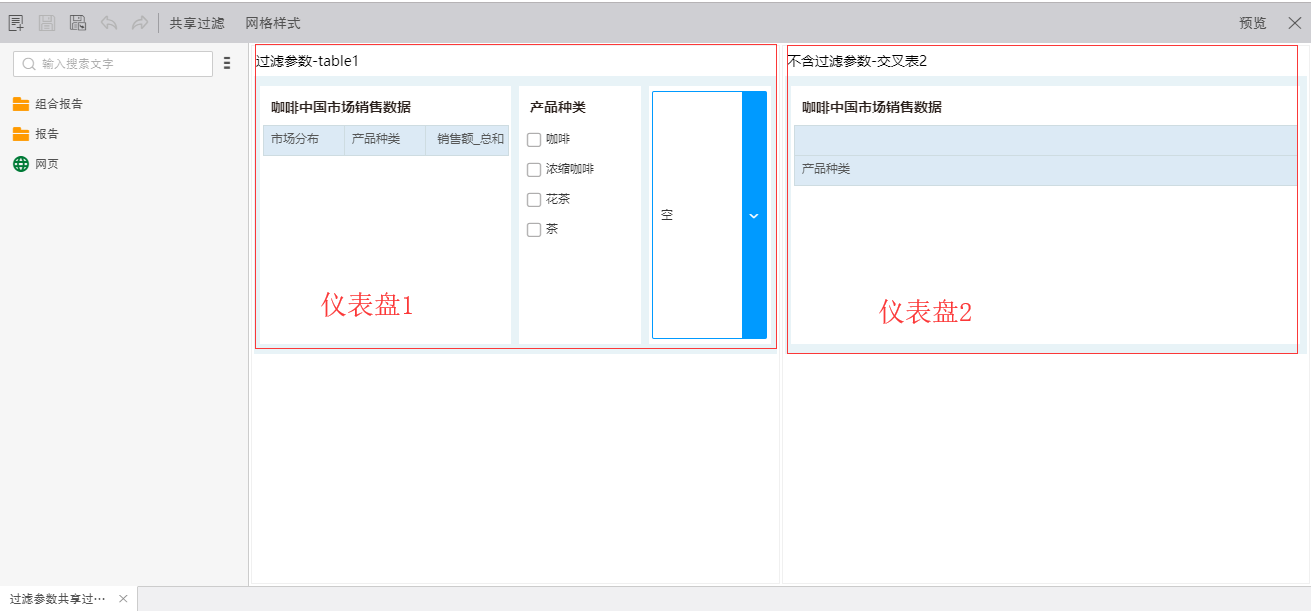Click the undo arrow icon

108,23
